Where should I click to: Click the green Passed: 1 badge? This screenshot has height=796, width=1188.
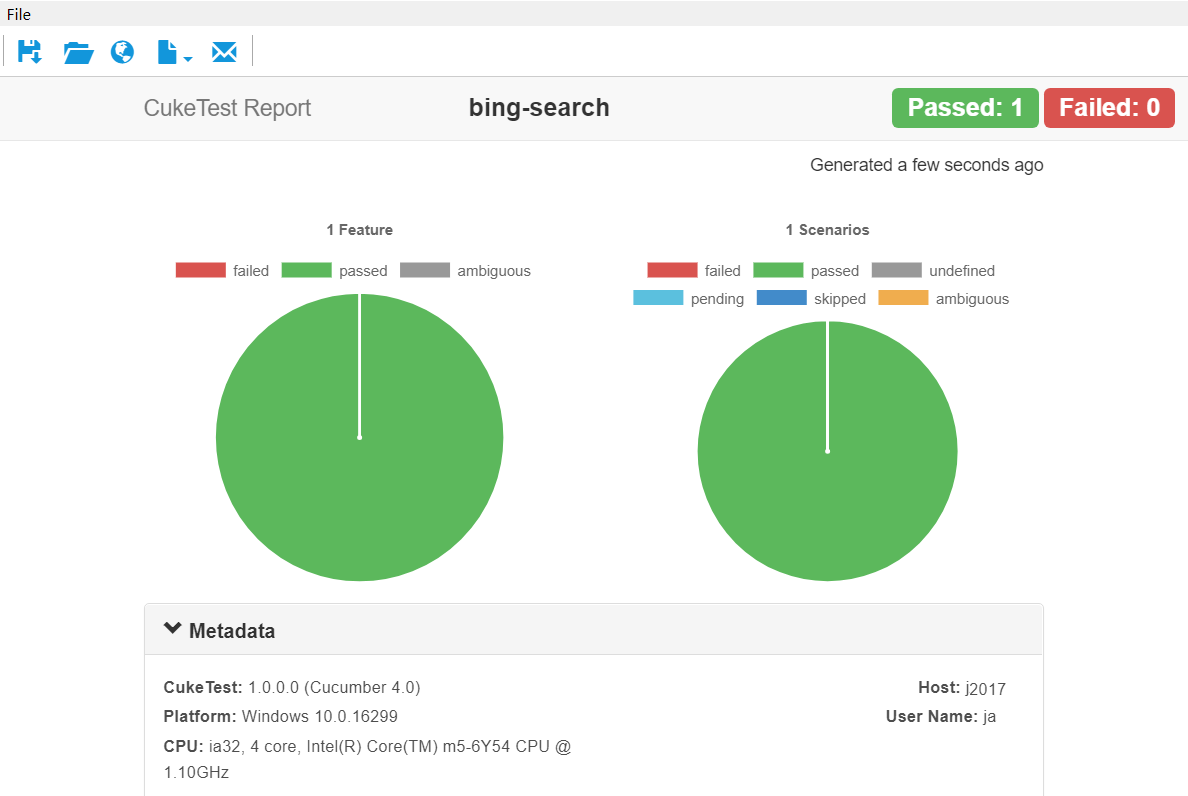coord(965,108)
